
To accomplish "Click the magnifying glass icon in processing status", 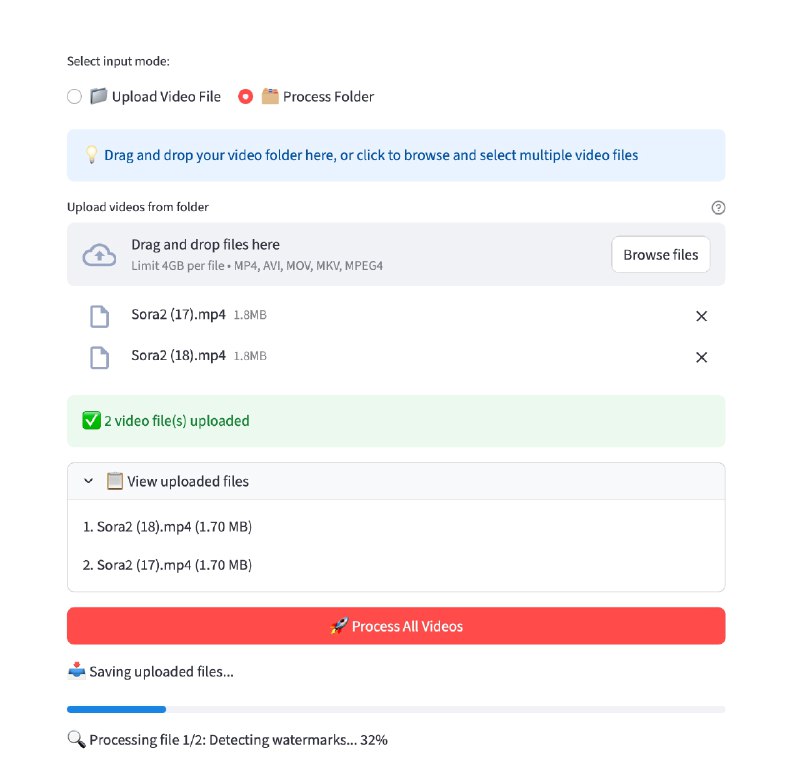I will click(74, 739).
